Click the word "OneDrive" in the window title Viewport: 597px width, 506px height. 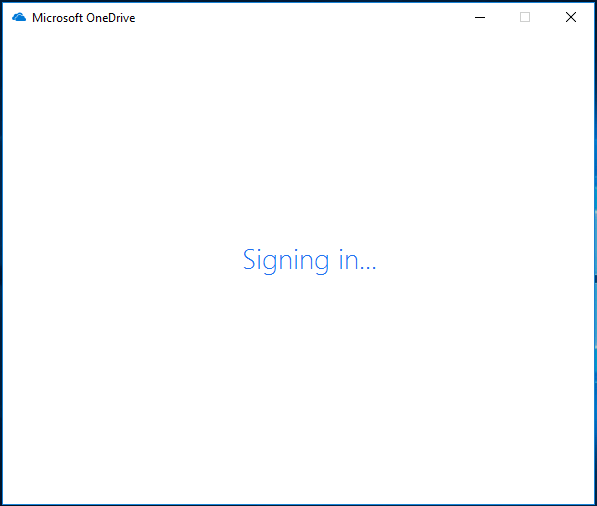pos(110,18)
